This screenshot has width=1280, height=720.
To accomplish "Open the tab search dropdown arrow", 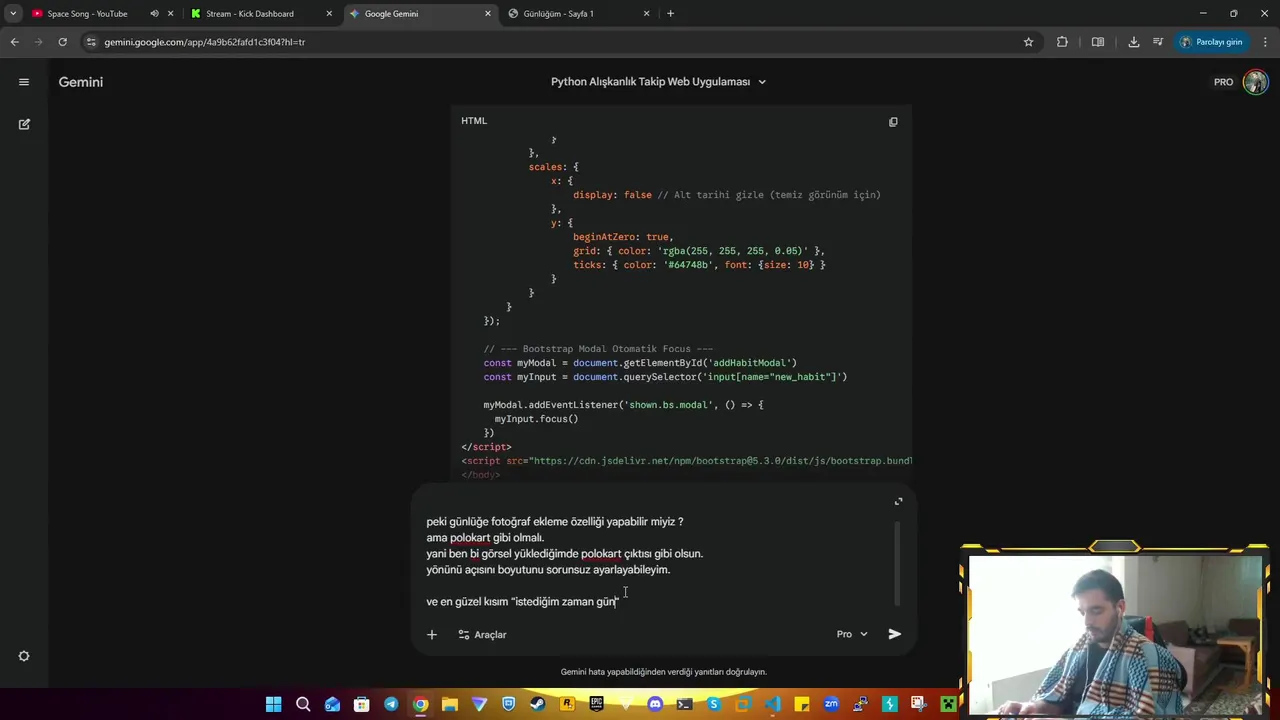I will coord(13,14).
